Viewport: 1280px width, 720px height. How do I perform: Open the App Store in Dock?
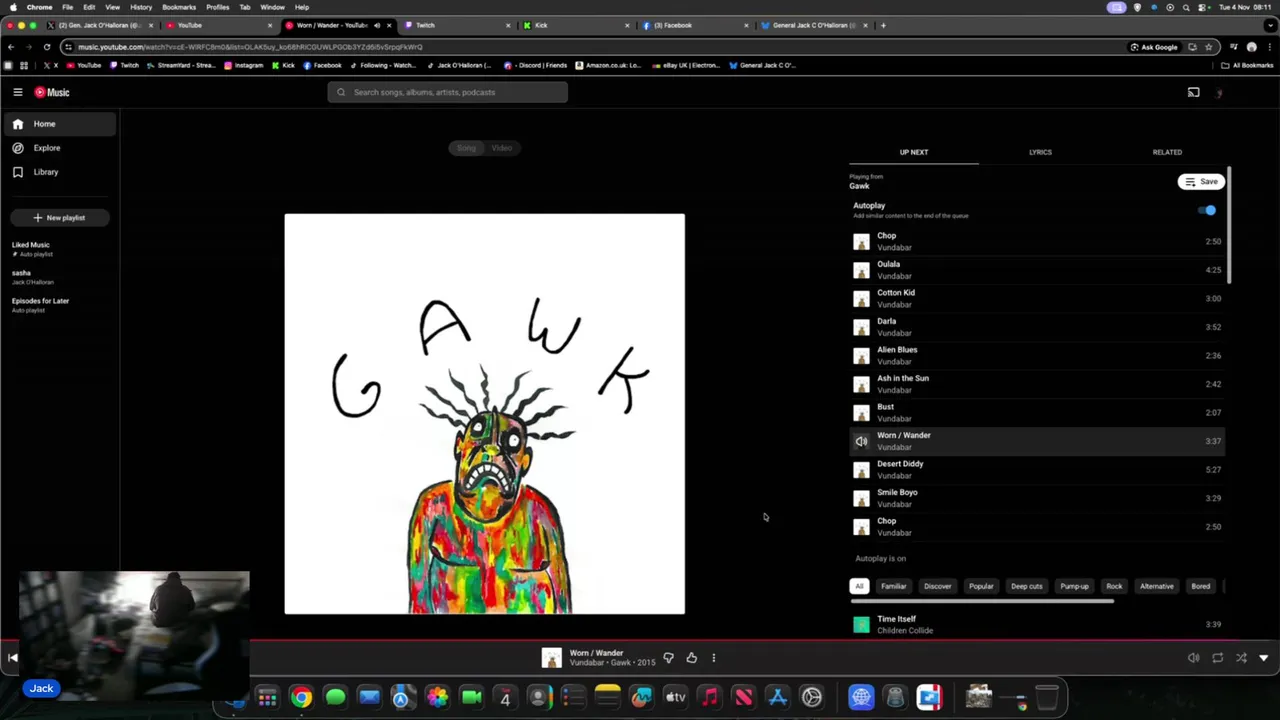click(777, 697)
